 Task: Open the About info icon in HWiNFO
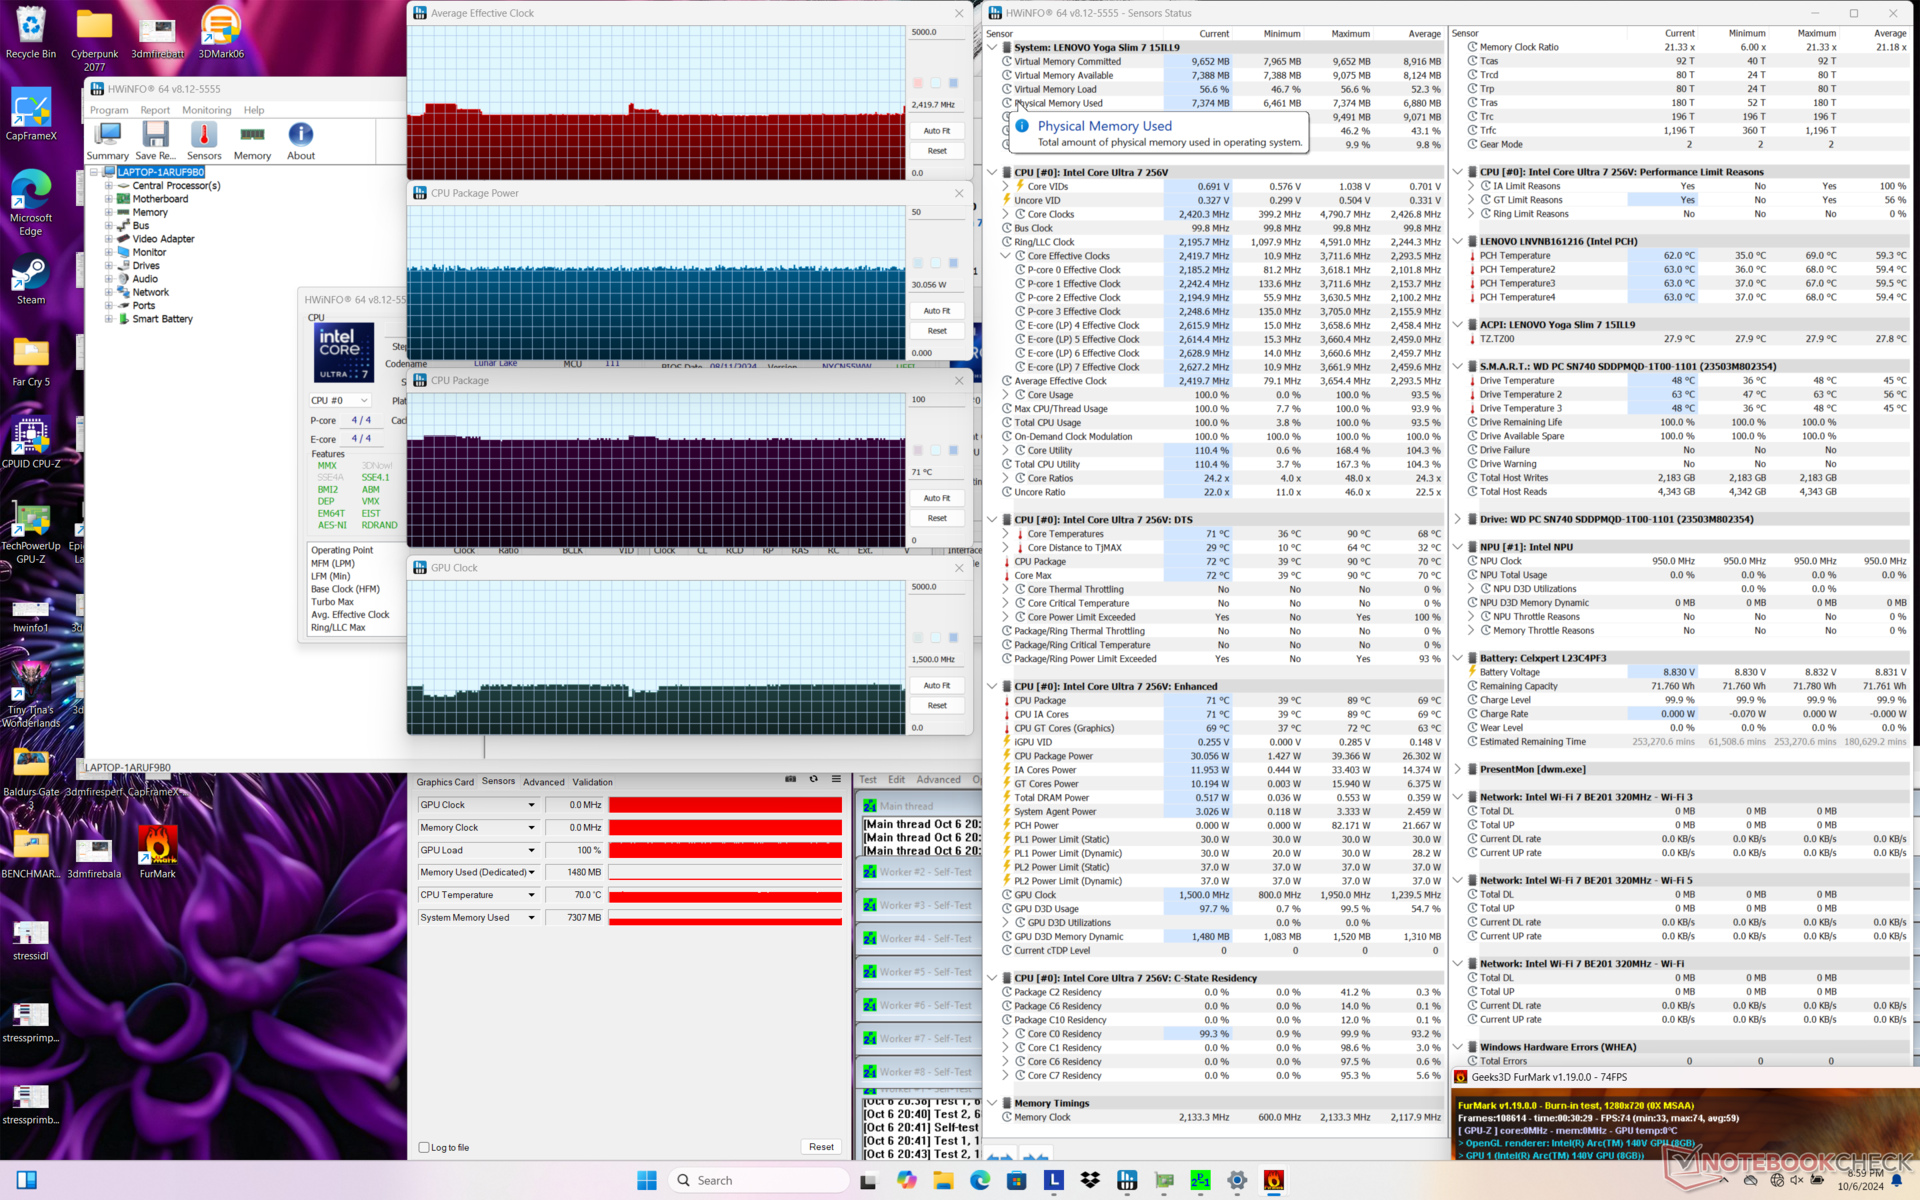coord(301,141)
